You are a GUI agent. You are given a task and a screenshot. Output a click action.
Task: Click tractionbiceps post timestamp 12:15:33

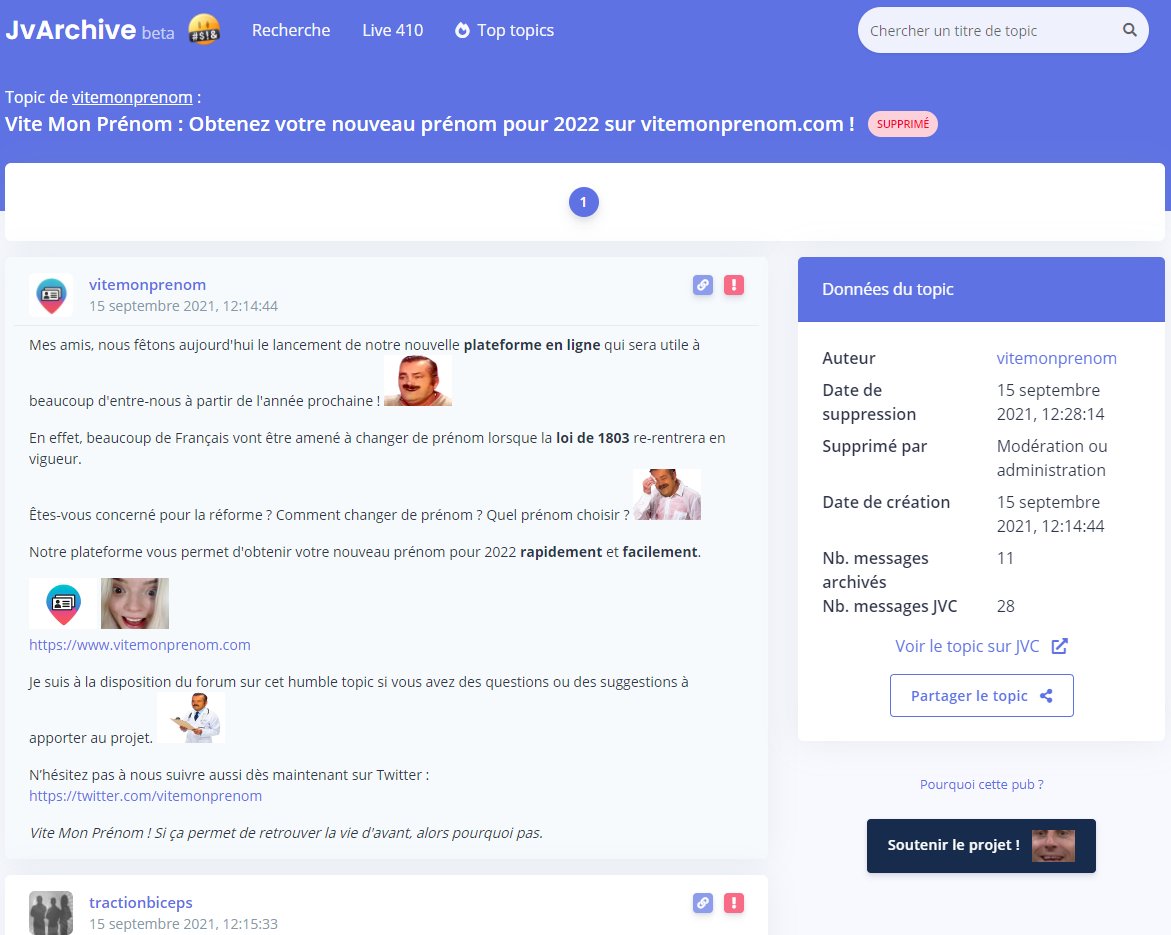pos(183,924)
